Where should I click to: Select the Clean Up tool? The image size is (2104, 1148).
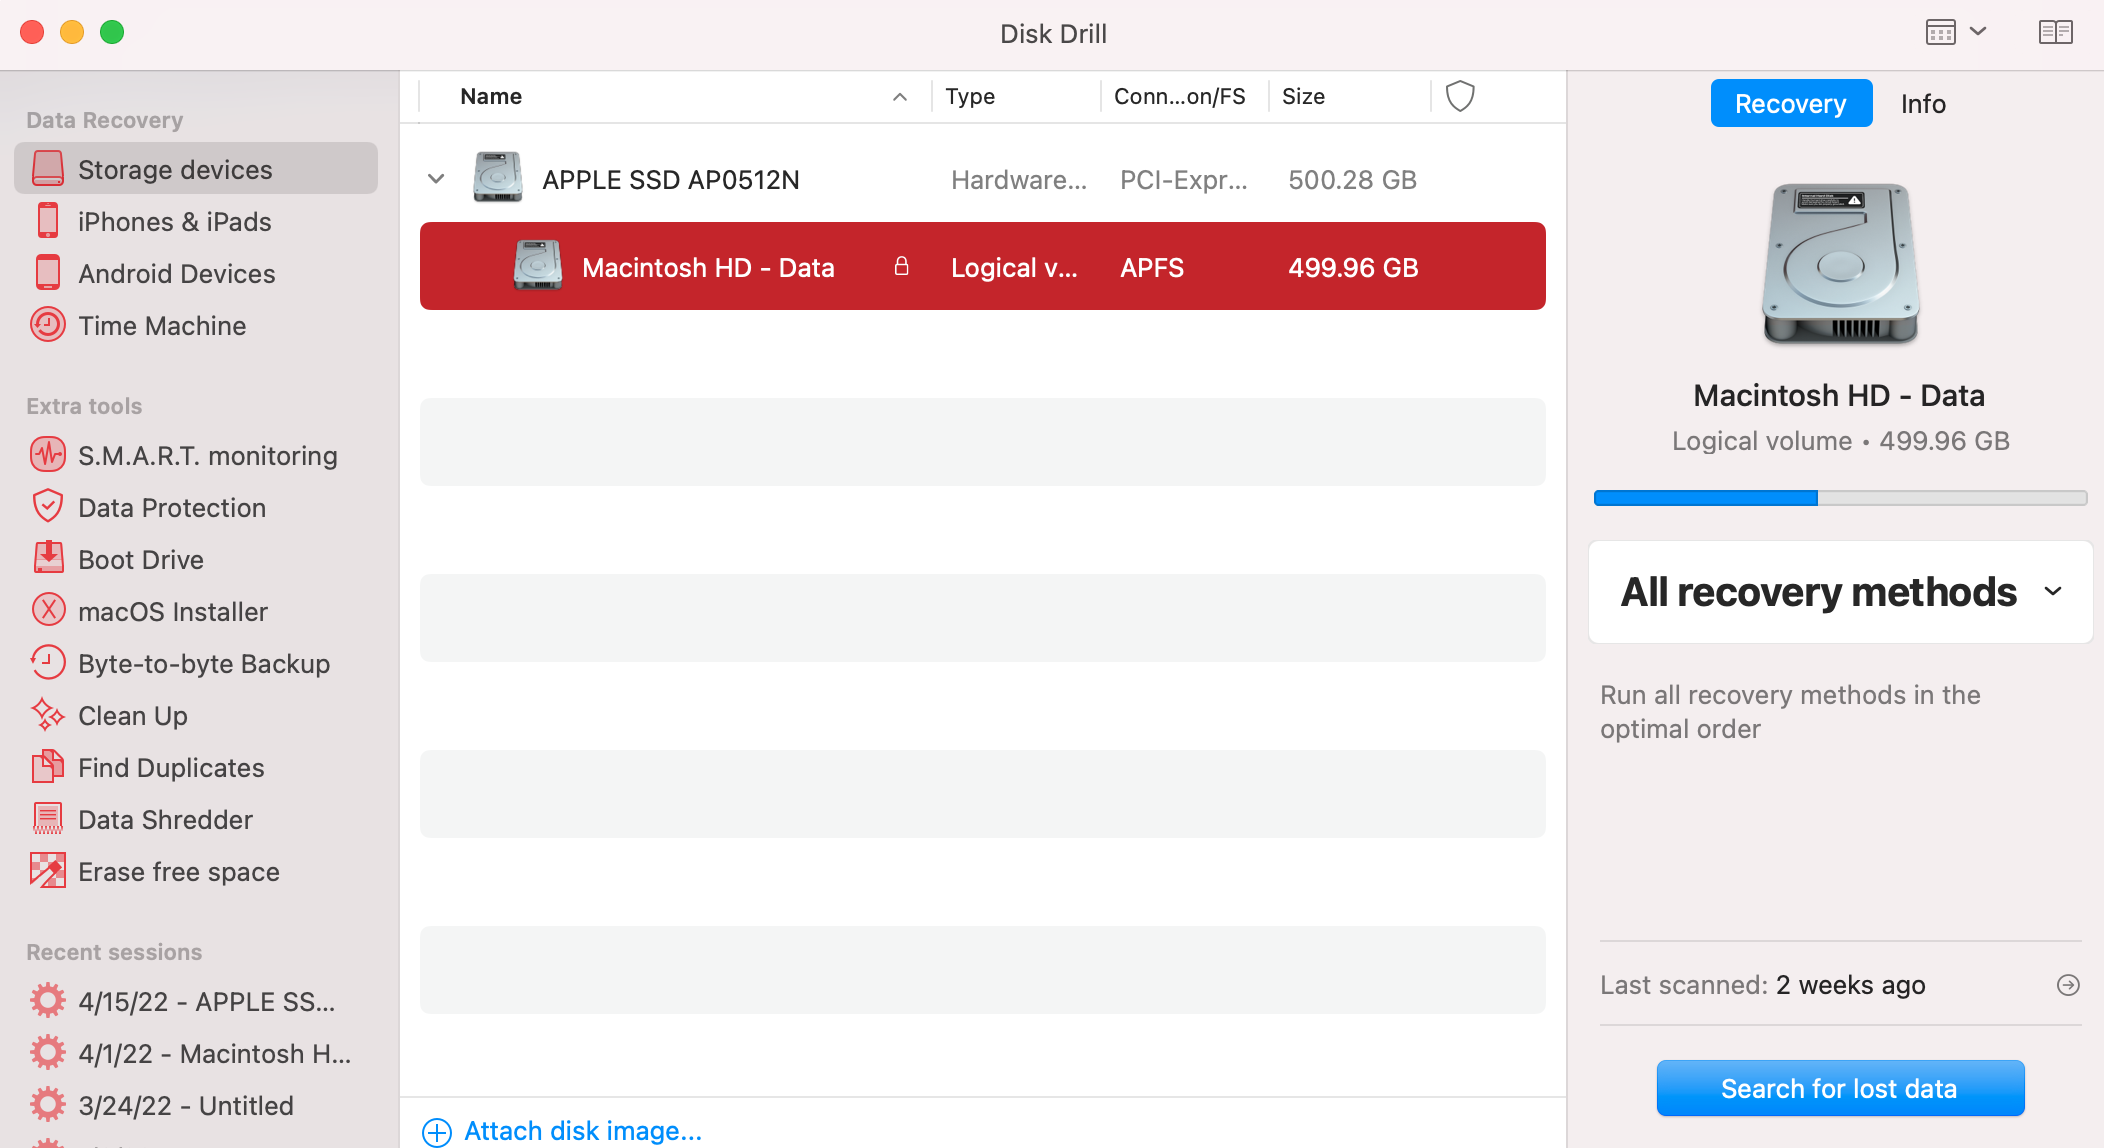[x=131, y=714]
